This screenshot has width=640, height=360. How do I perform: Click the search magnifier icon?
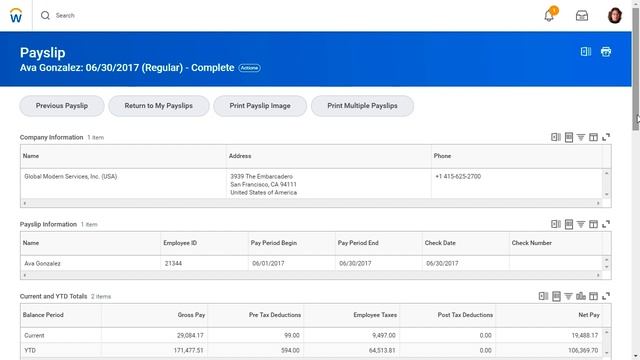point(45,16)
